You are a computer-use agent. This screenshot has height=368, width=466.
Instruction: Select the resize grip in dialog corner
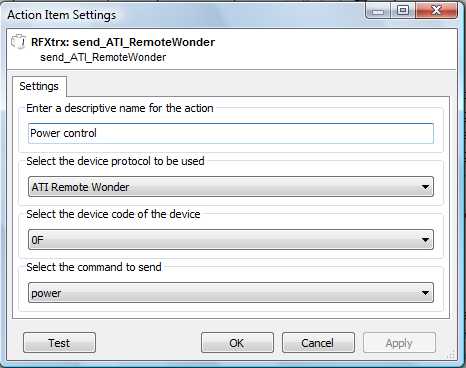(451, 355)
